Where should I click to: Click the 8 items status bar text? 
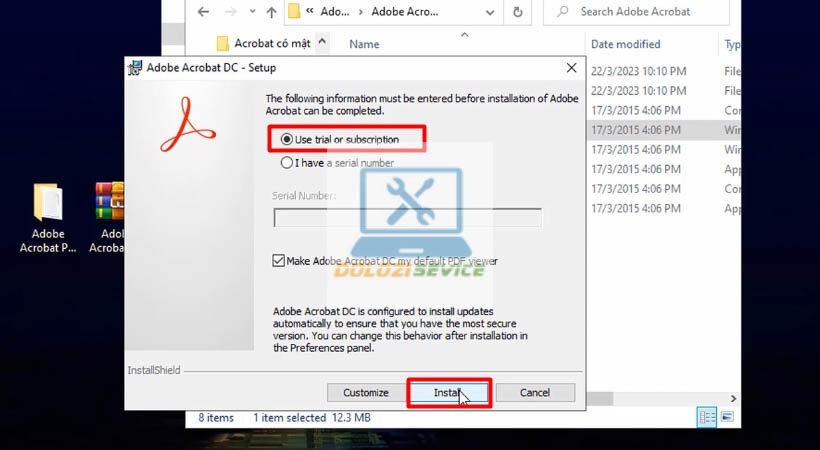pos(216,418)
